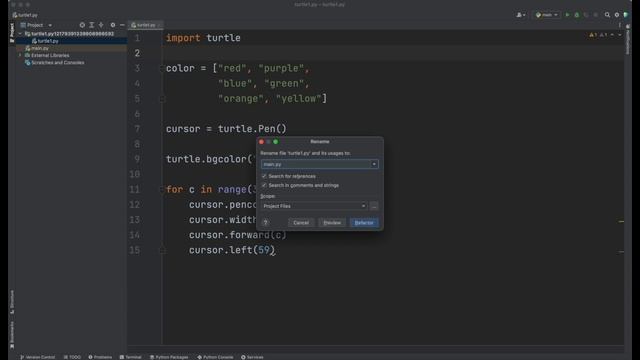Click the yellow warning stripe on editor scrollbar
The height and width of the screenshot is (360, 640).
(621, 222)
